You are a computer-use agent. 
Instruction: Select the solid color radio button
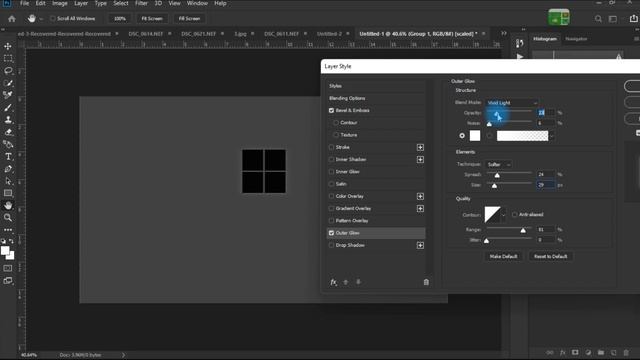(462, 136)
